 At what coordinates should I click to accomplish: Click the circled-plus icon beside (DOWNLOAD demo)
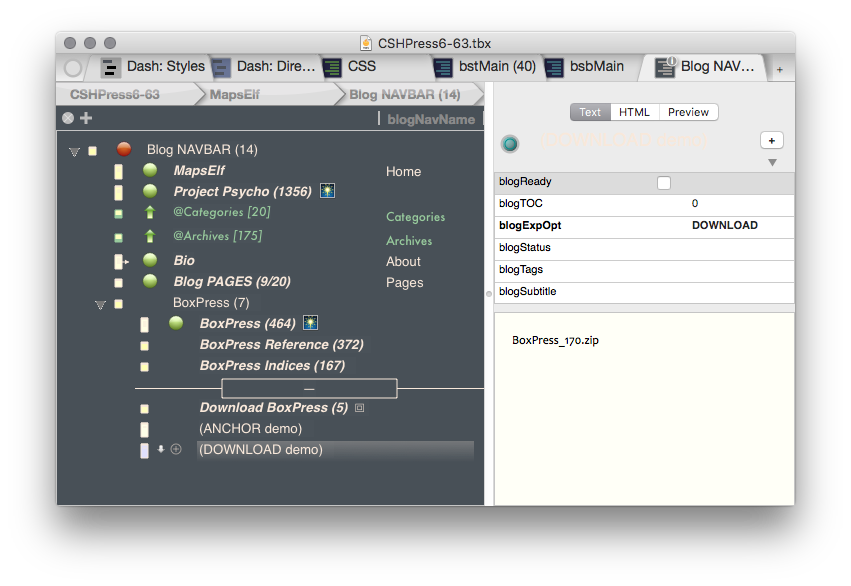coord(176,449)
